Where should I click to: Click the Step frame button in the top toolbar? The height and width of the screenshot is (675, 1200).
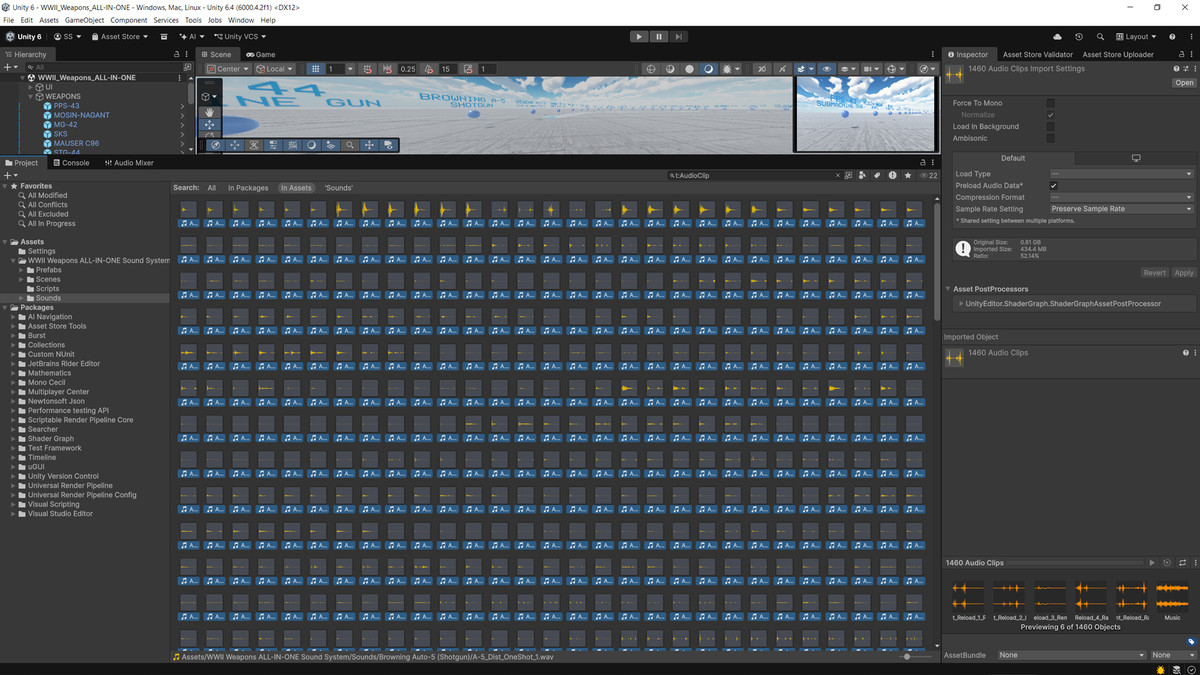[679, 37]
